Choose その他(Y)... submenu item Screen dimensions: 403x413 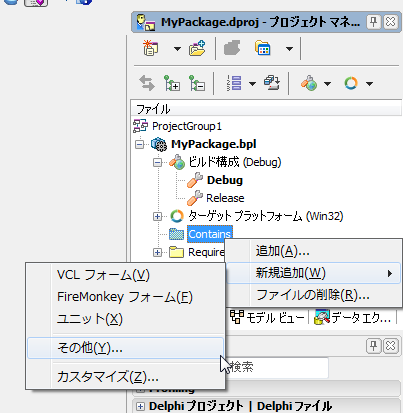125,348
